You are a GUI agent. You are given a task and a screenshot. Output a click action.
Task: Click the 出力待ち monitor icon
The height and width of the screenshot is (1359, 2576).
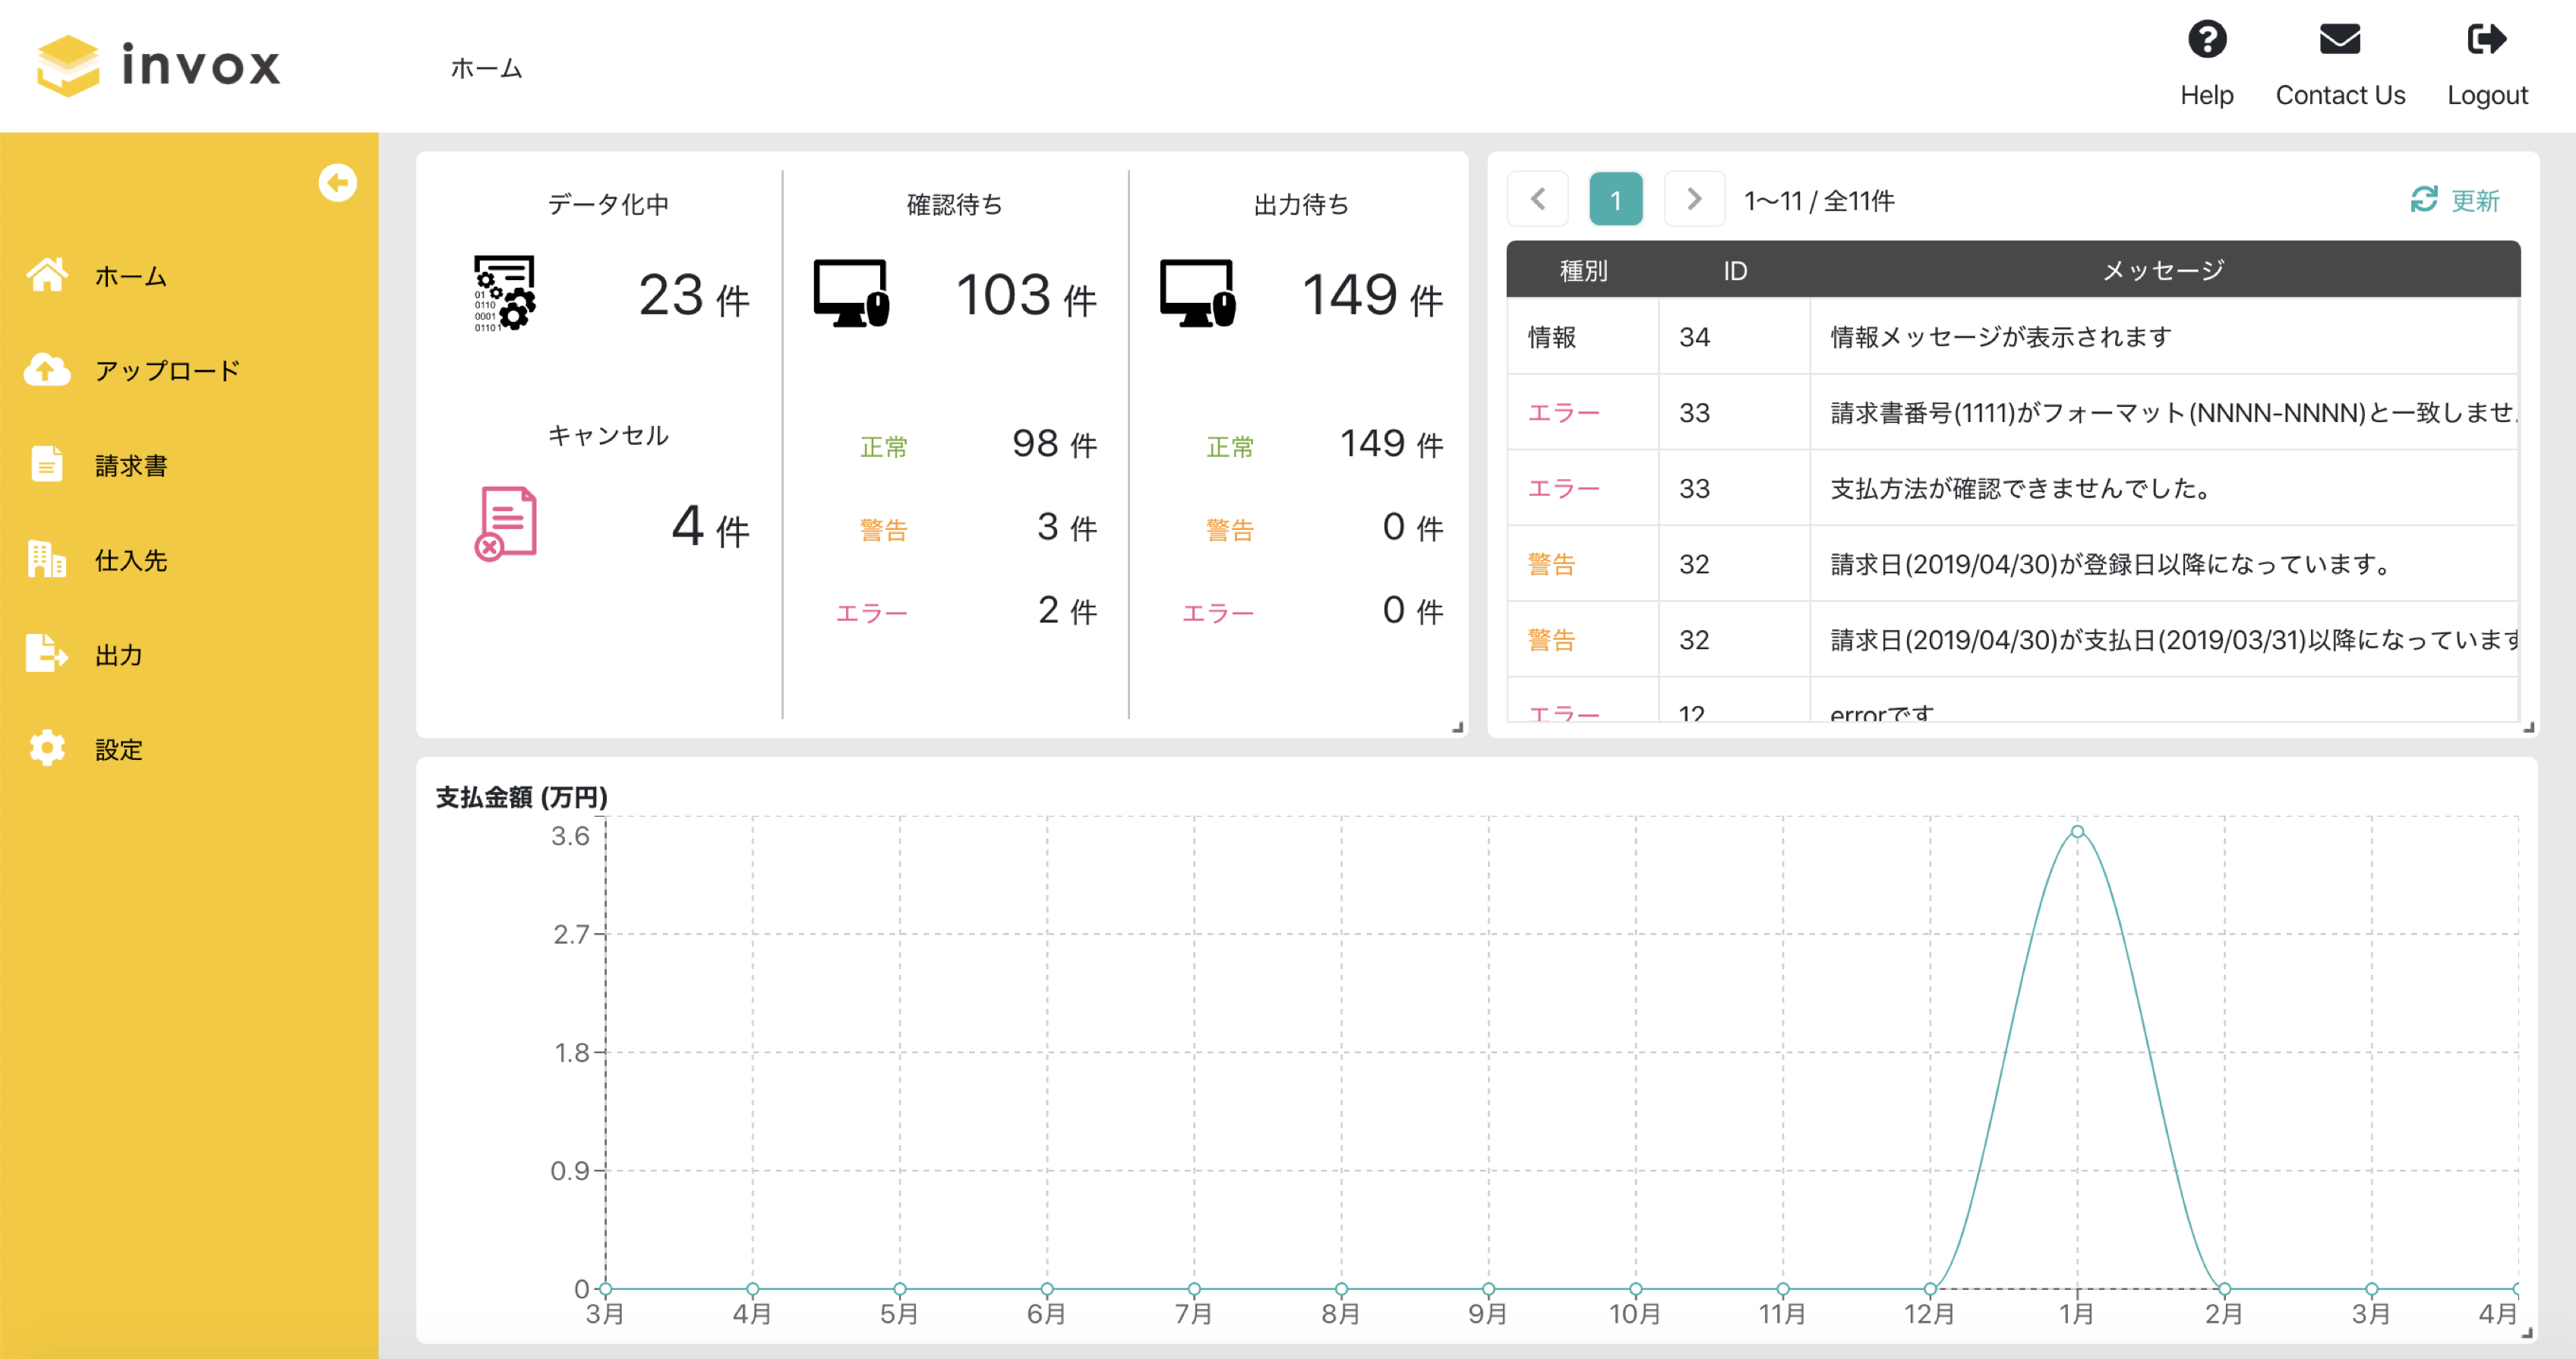[1197, 293]
